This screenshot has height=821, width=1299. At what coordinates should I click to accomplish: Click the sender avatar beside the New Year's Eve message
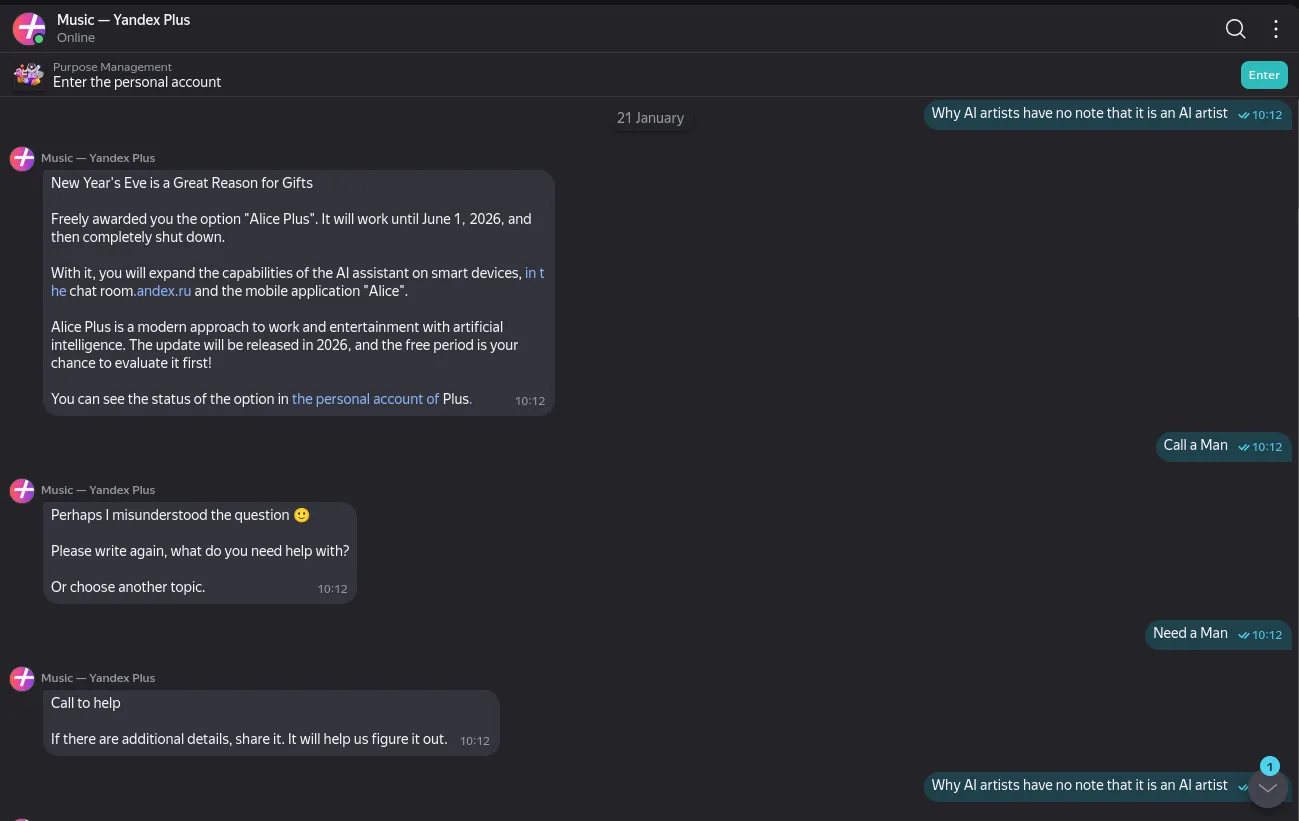pyautogui.click(x=22, y=158)
